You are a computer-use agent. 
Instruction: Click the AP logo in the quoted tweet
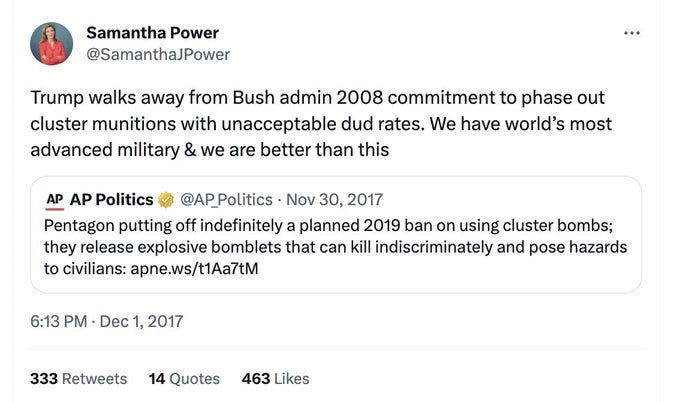(54, 199)
